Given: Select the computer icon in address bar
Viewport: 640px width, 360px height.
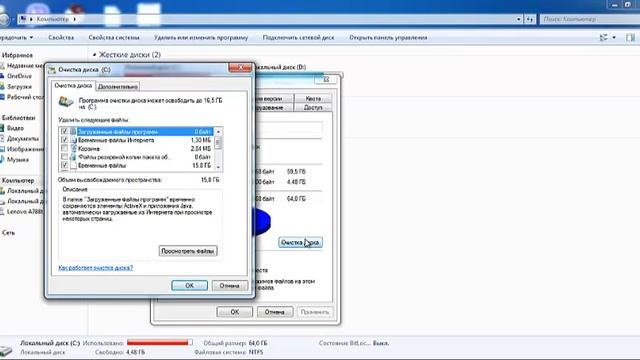Looking at the screenshot, I should pyautogui.click(x=23, y=19).
